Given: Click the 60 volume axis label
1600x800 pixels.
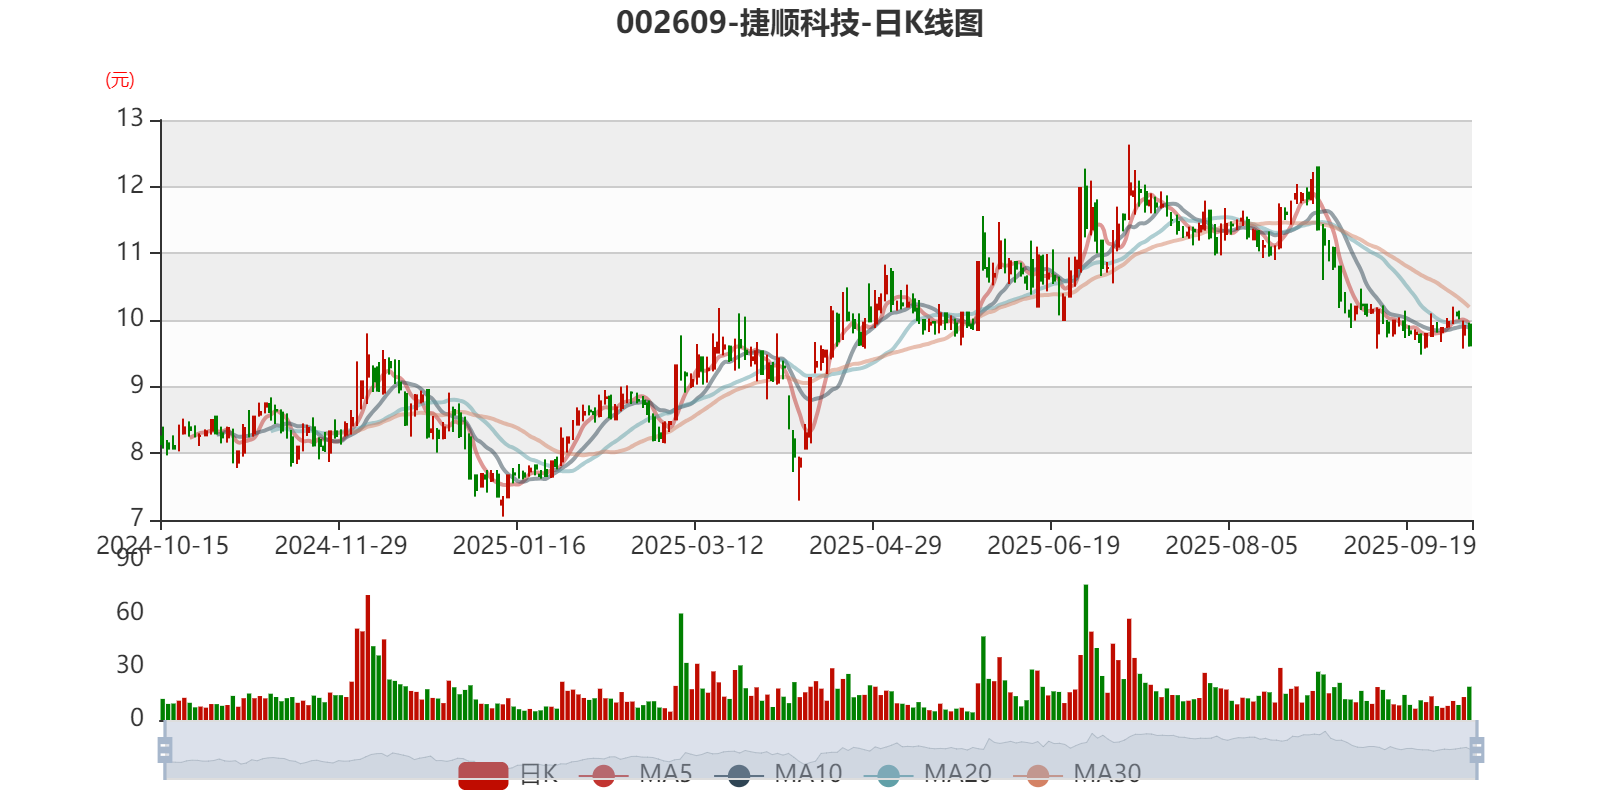Looking at the screenshot, I should [x=130, y=612].
